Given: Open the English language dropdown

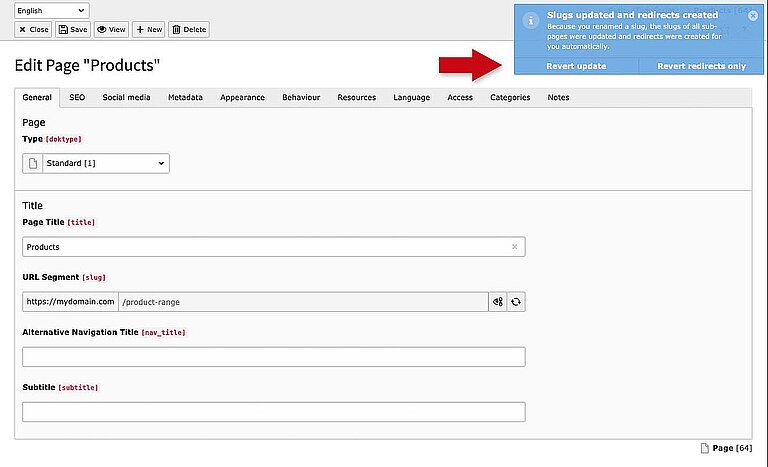Looking at the screenshot, I should click(51, 10).
